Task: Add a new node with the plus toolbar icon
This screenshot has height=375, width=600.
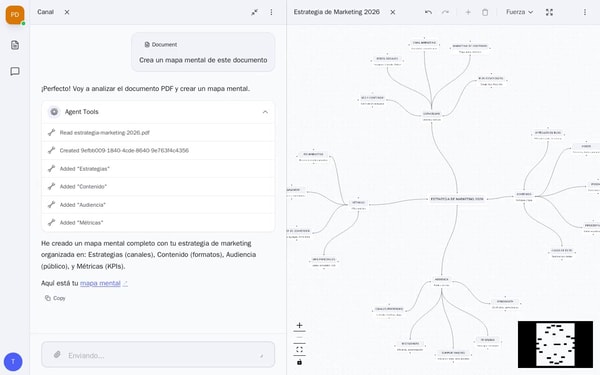Action: 468,12
